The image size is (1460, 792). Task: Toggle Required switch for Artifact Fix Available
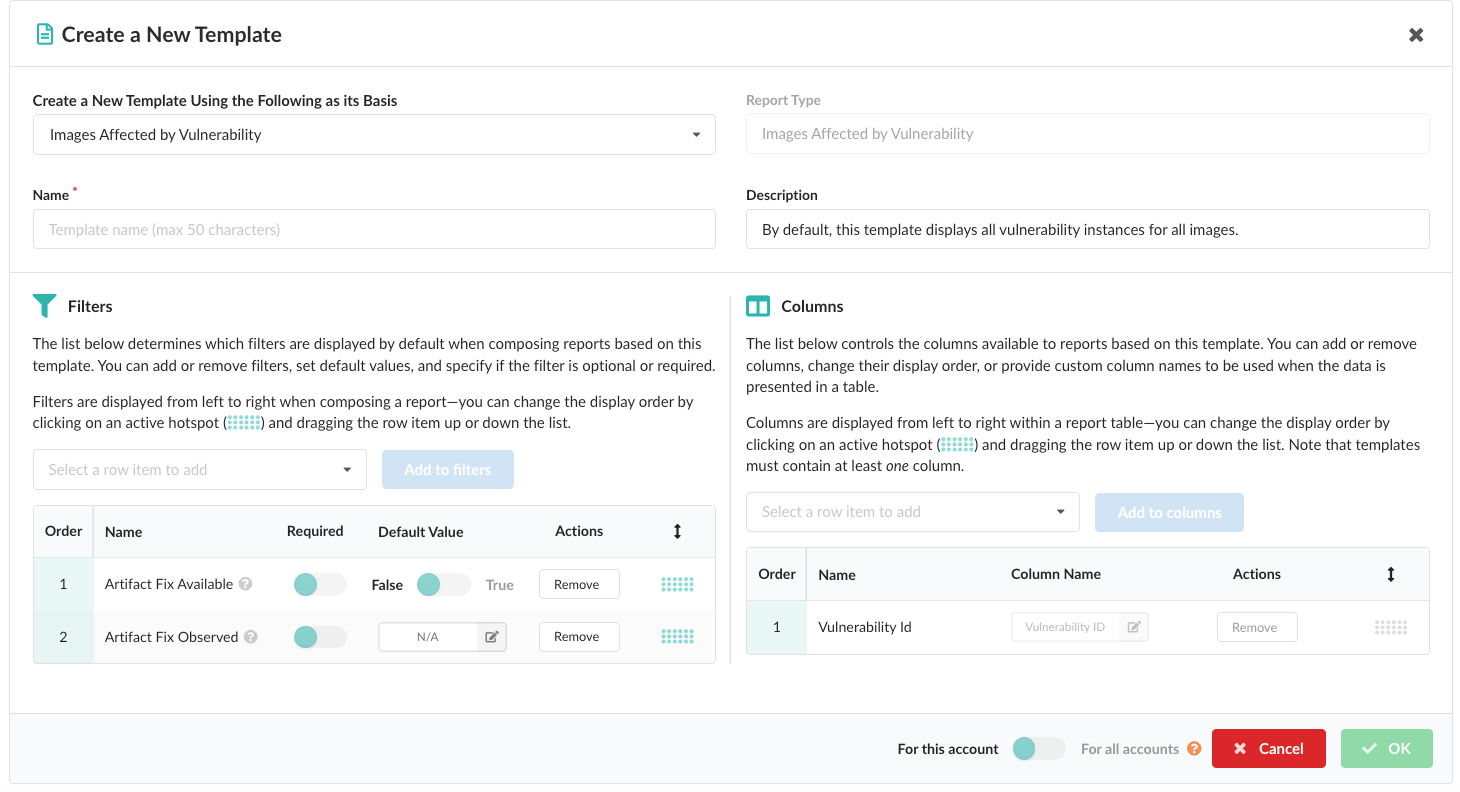click(x=319, y=584)
